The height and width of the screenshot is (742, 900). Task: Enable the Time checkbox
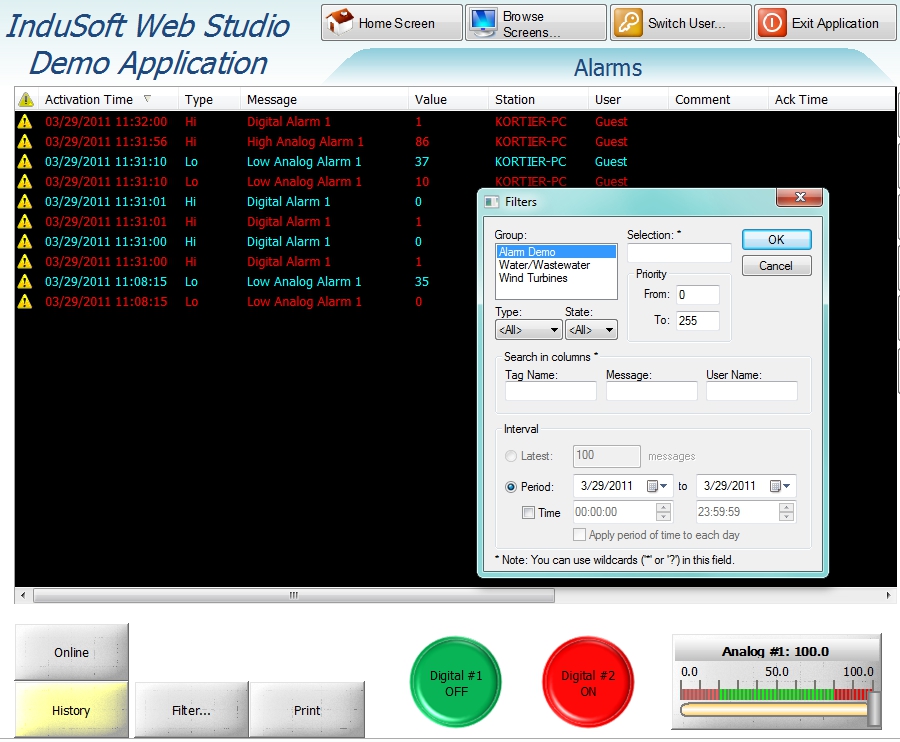pyautogui.click(x=528, y=512)
